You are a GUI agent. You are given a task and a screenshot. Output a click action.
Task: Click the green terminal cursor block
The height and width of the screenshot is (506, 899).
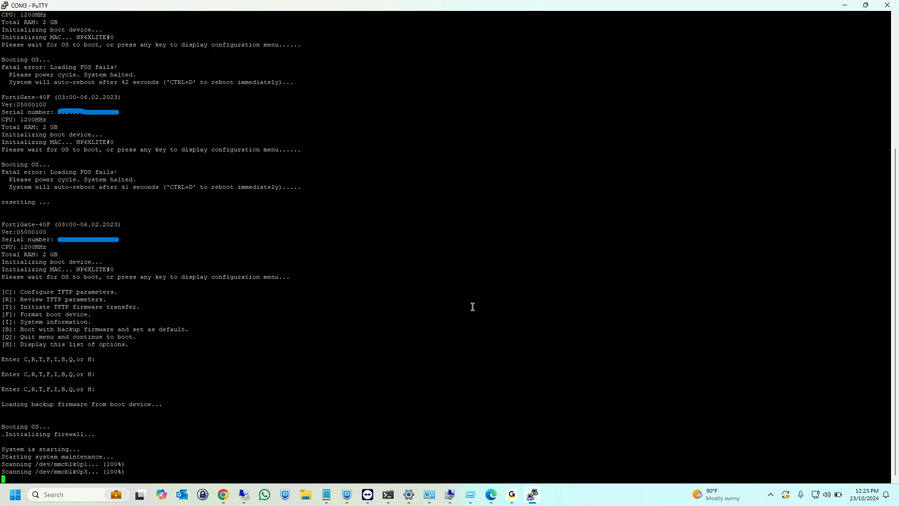[3, 479]
